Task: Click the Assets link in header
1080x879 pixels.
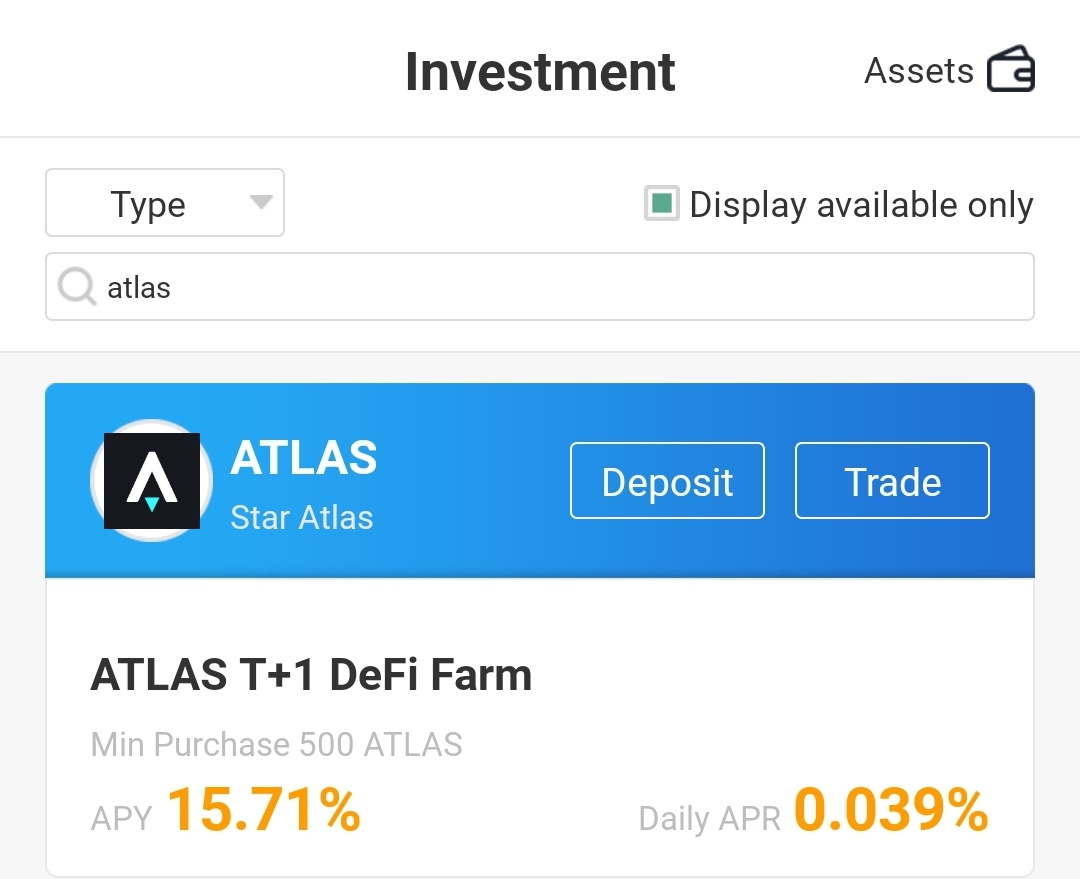Action: (x=919, y=70)
